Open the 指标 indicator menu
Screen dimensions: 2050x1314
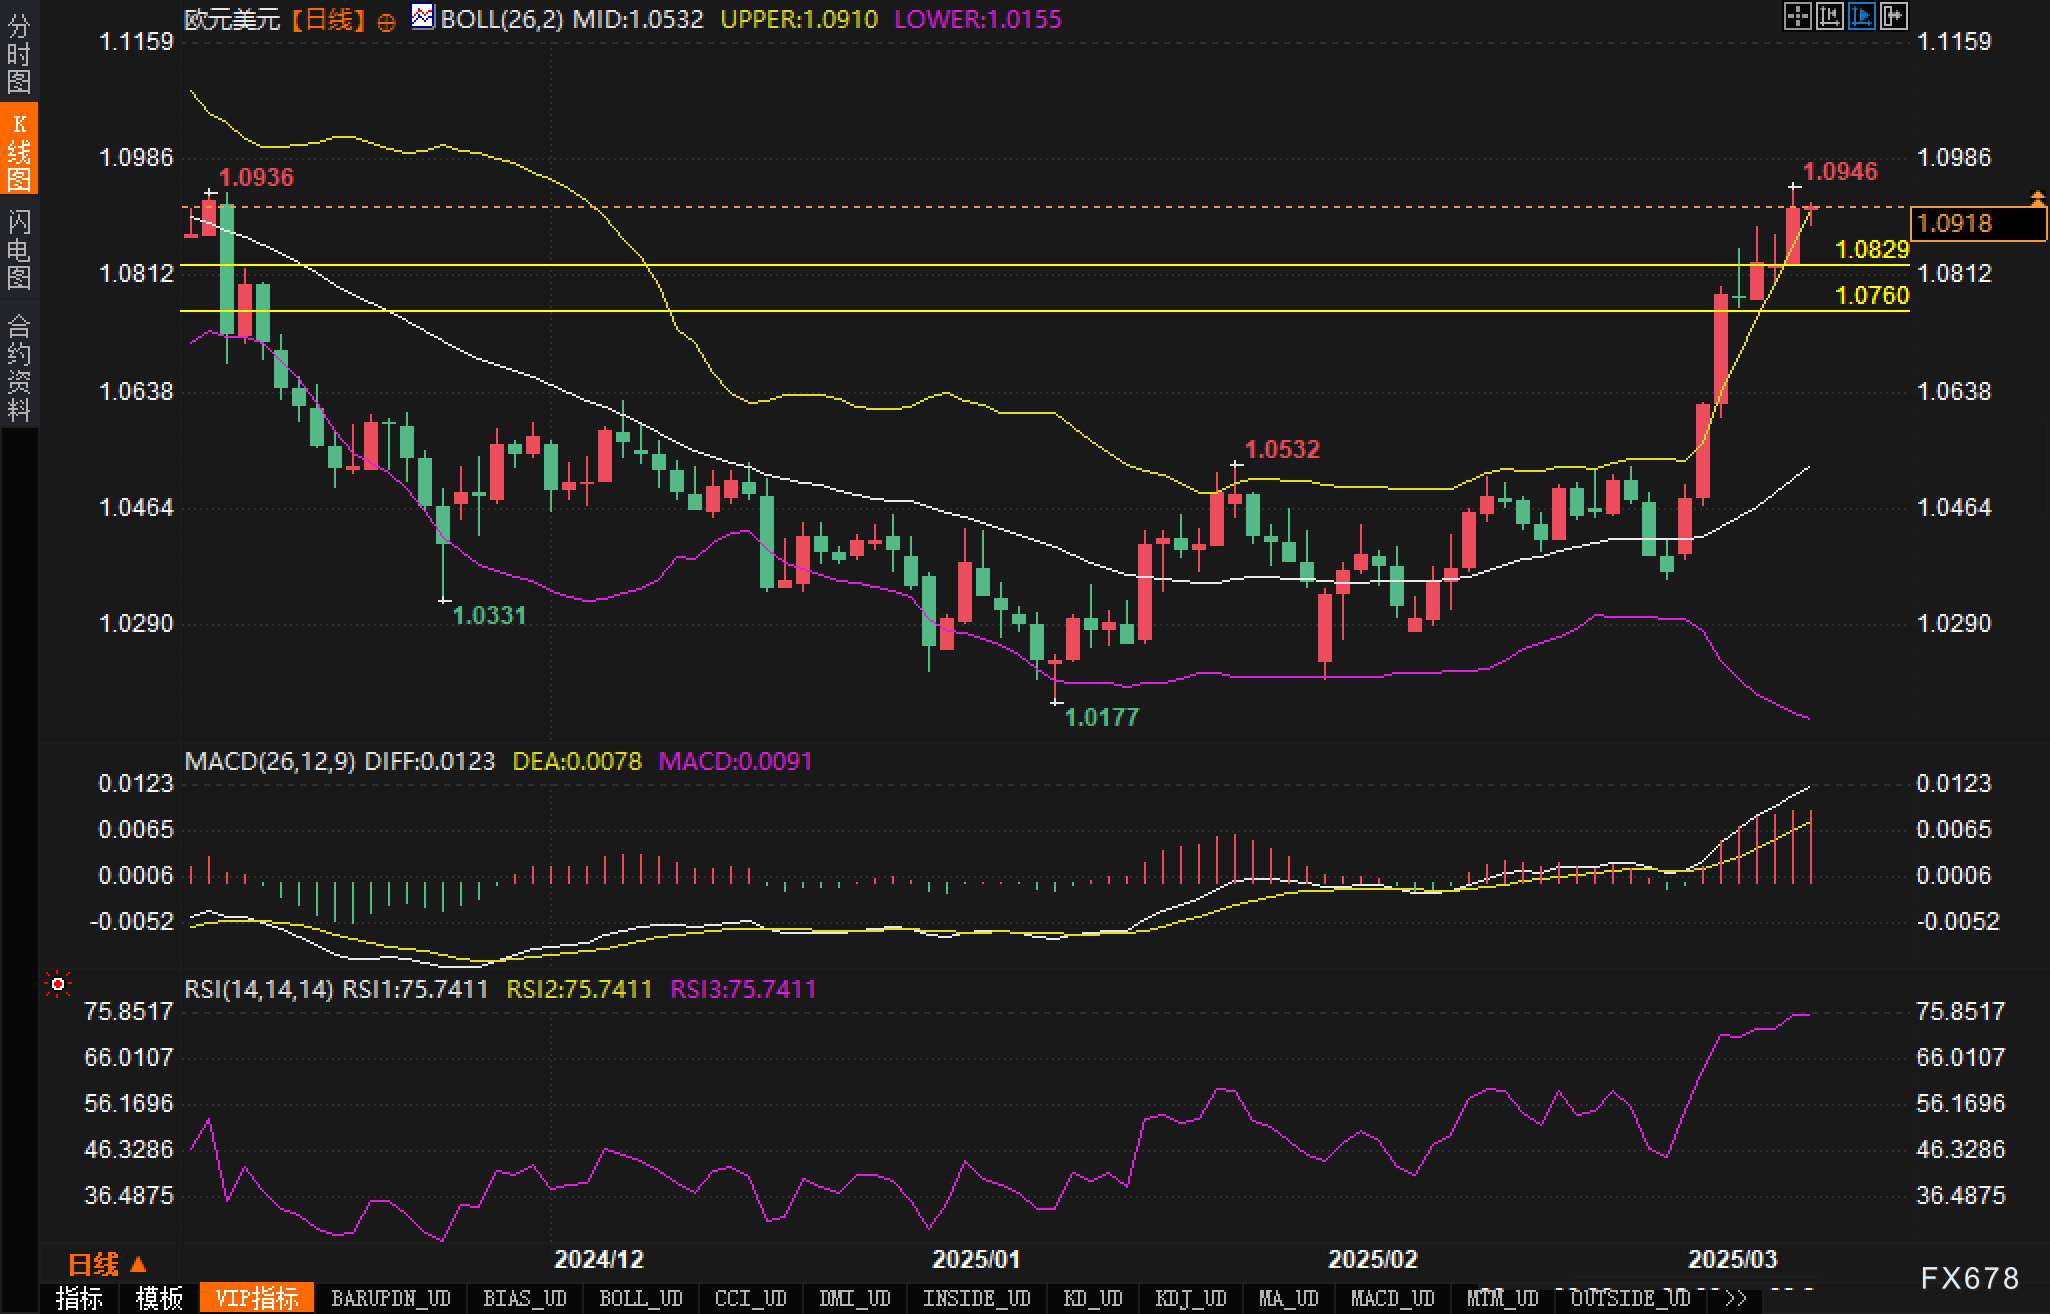(80, 1299)
